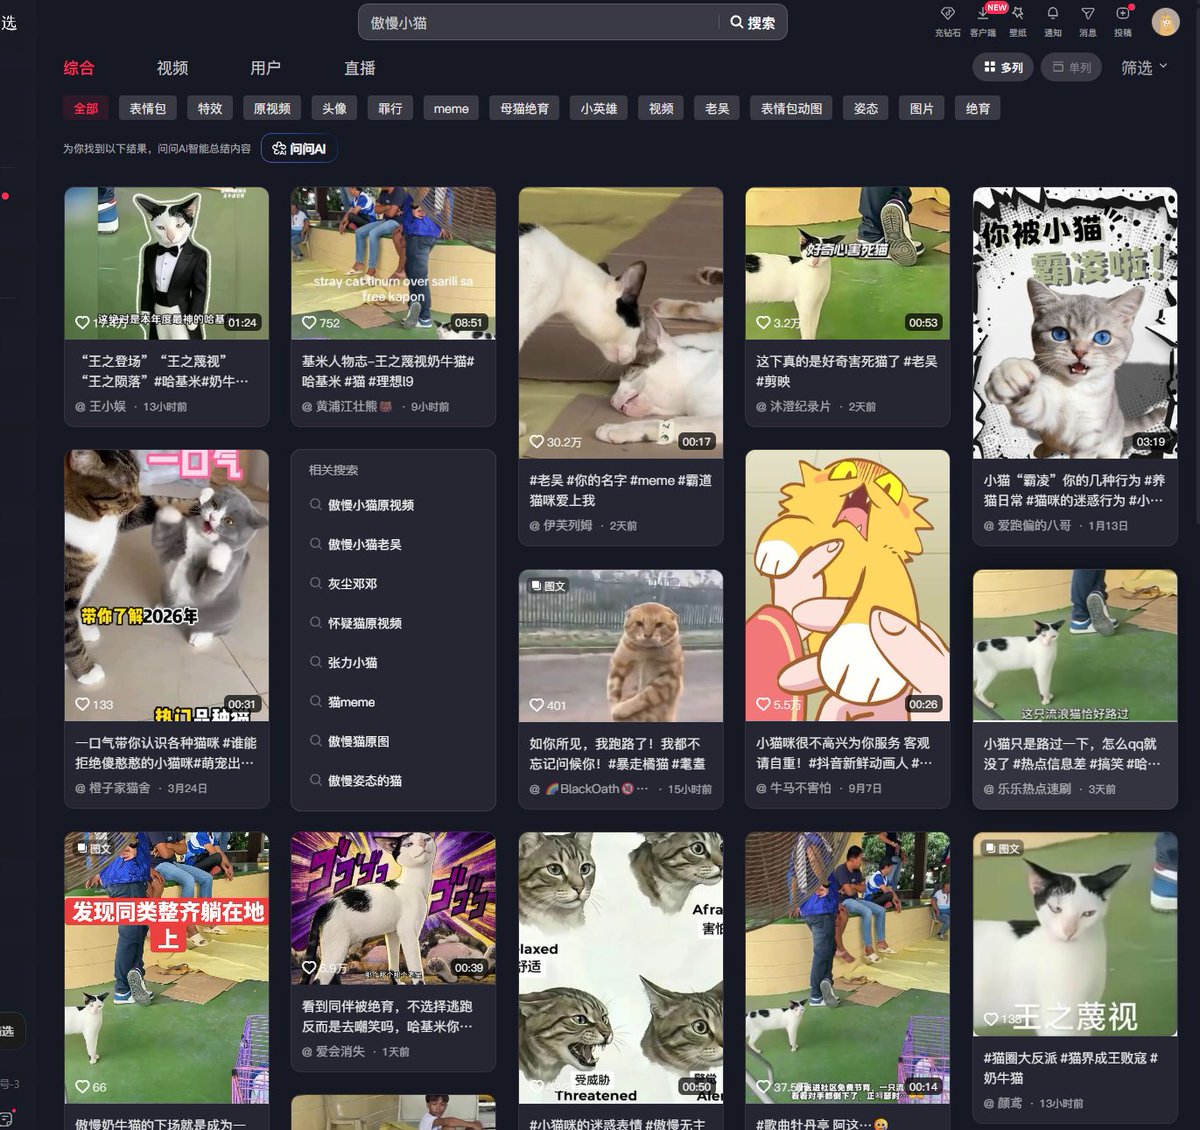The width and height of the screenshot is (1200, 1130).
Task: Select the meme filter chip
Action: (x=451, y=108)
